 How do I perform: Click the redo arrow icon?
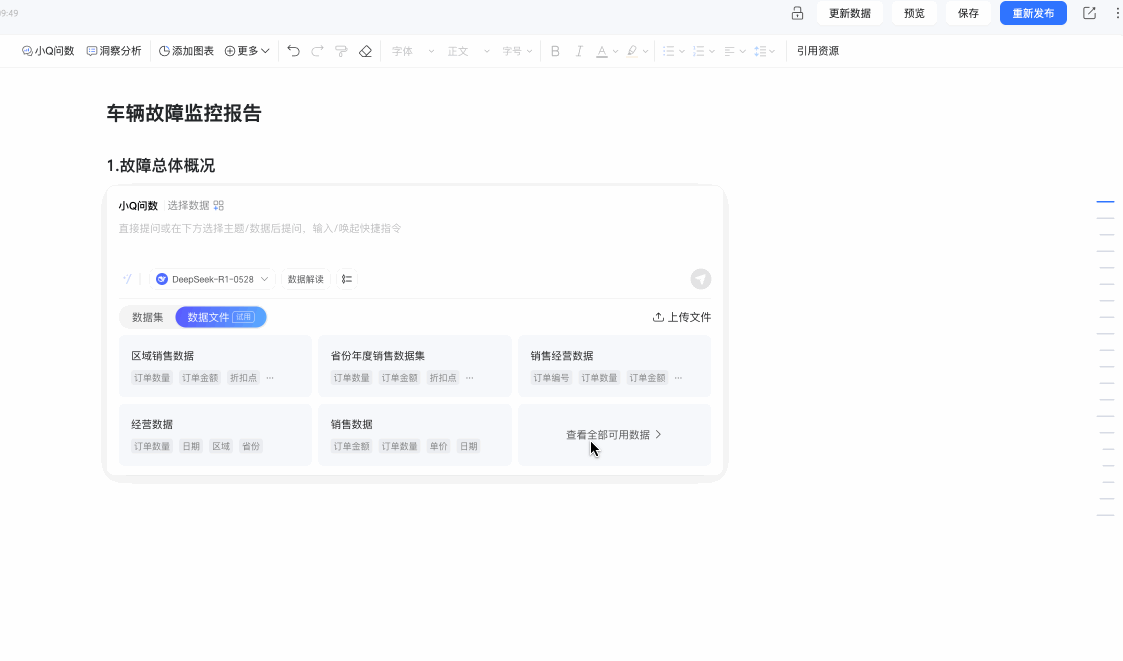317,51
